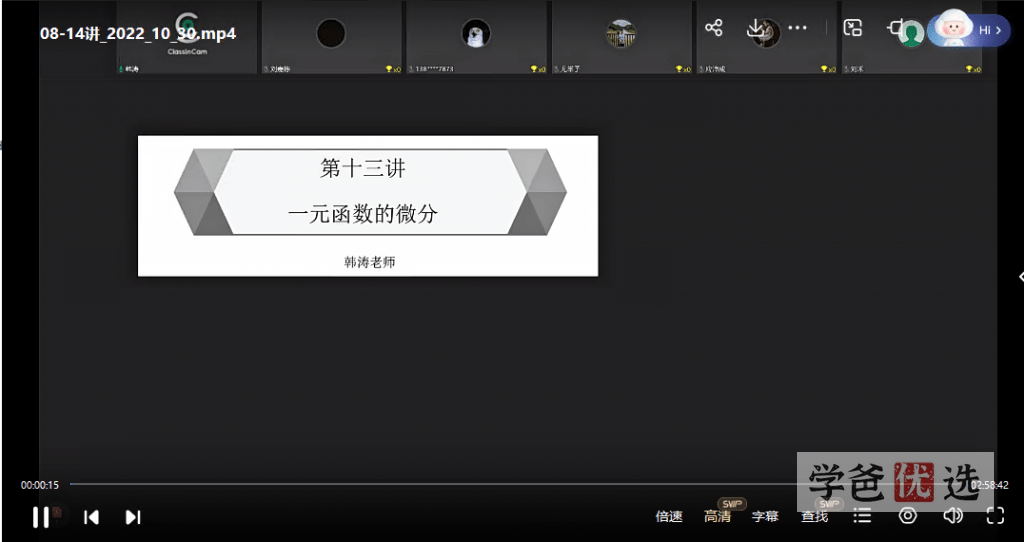The width and height of the screenshot is (1024, 542).
Task: Expand the side panel arrow at right edge
Action: (1020, 276)
